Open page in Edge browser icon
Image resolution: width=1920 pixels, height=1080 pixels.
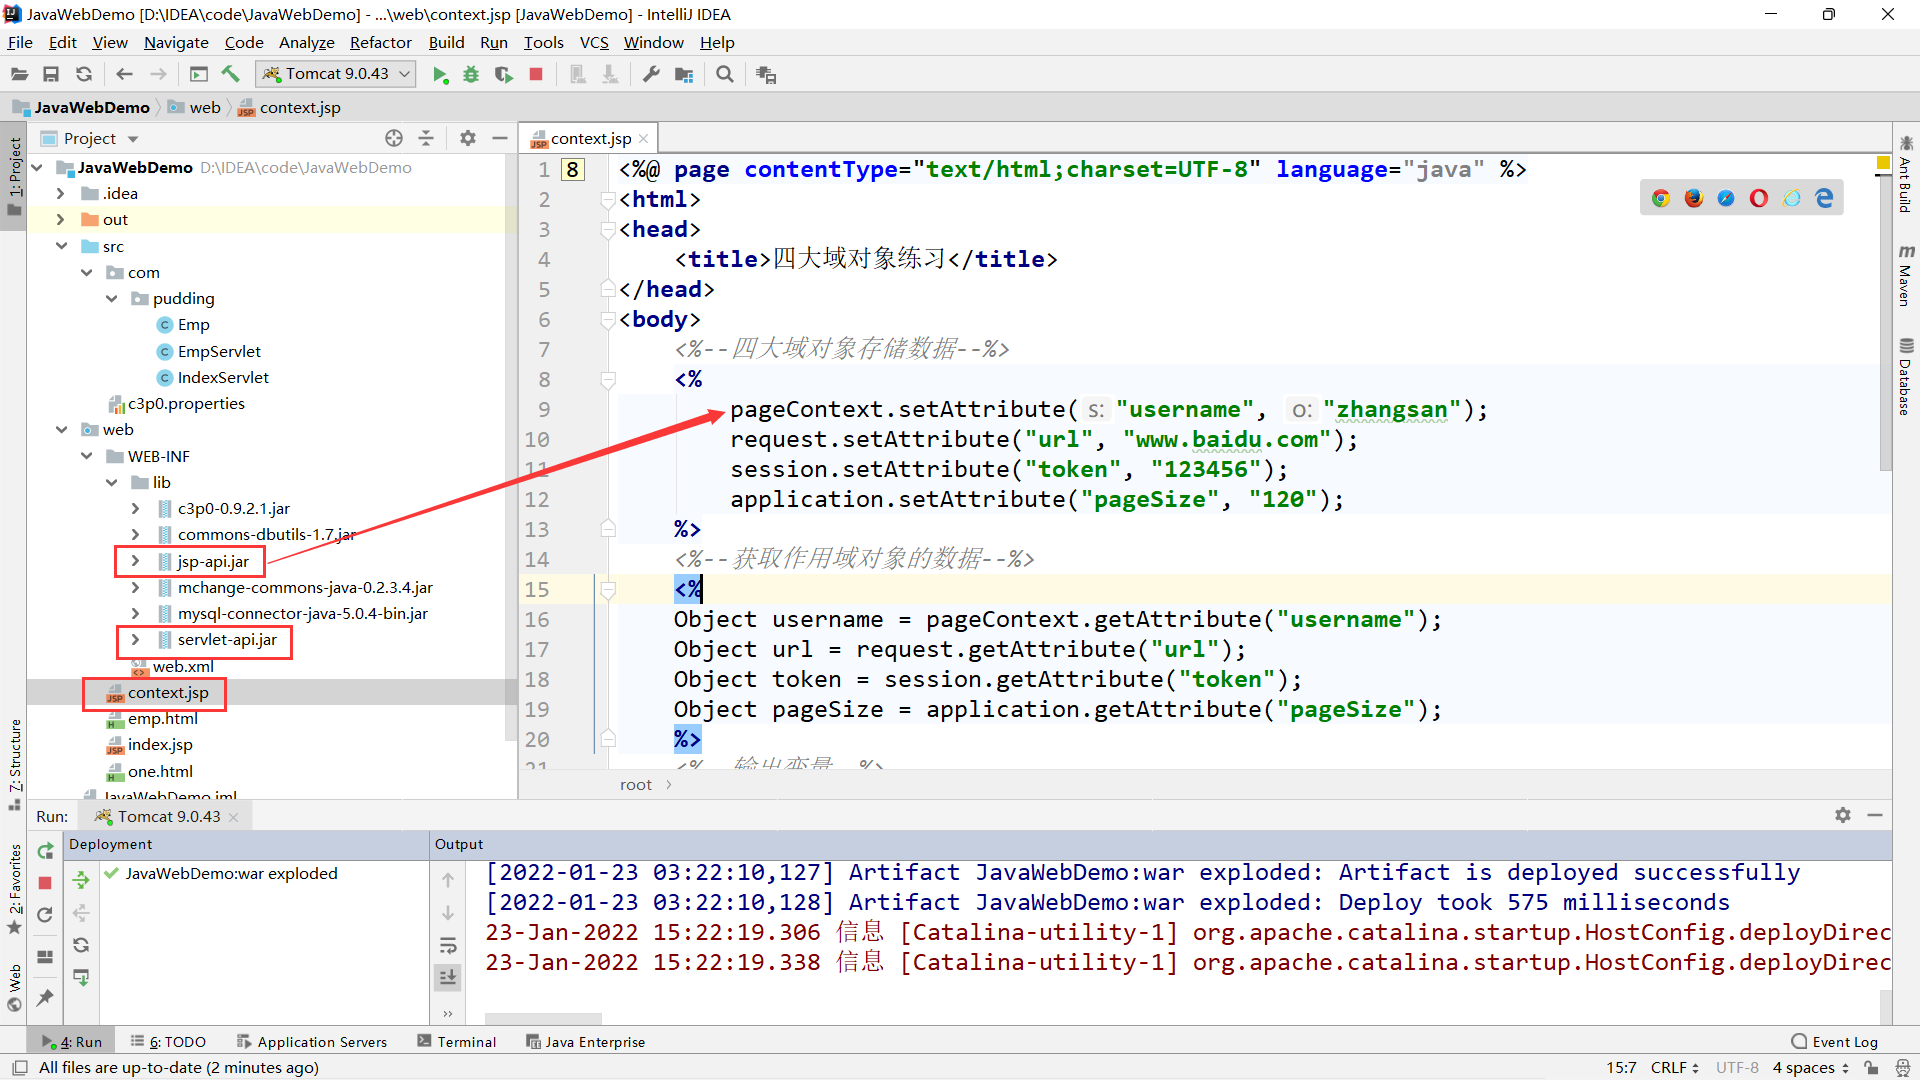(x=1824, y=198)
